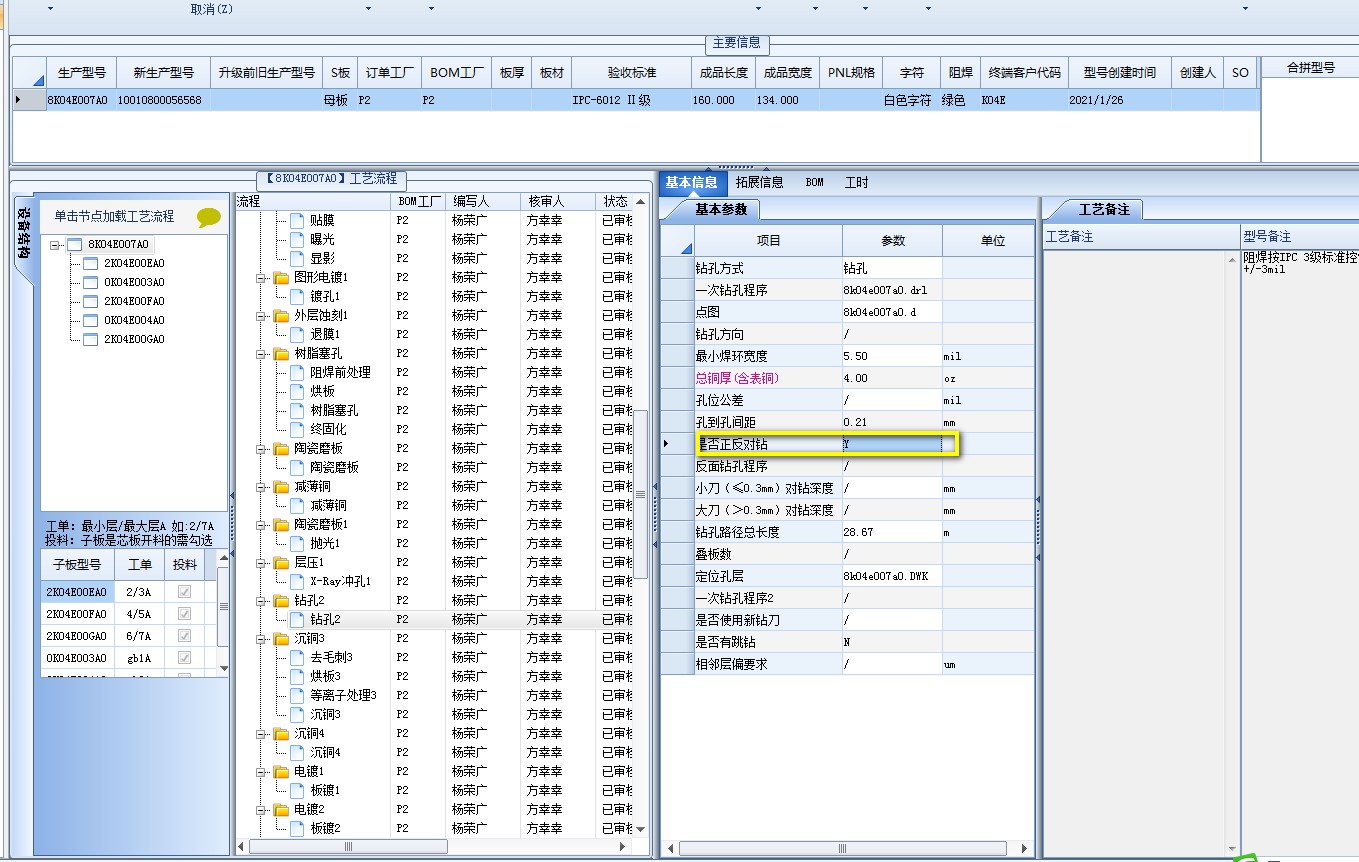Click the 烘板 document icon under 树脂塞孔
Viewport: 1359px width, 862px height.
pyautogui.click(x=297, y=391)
